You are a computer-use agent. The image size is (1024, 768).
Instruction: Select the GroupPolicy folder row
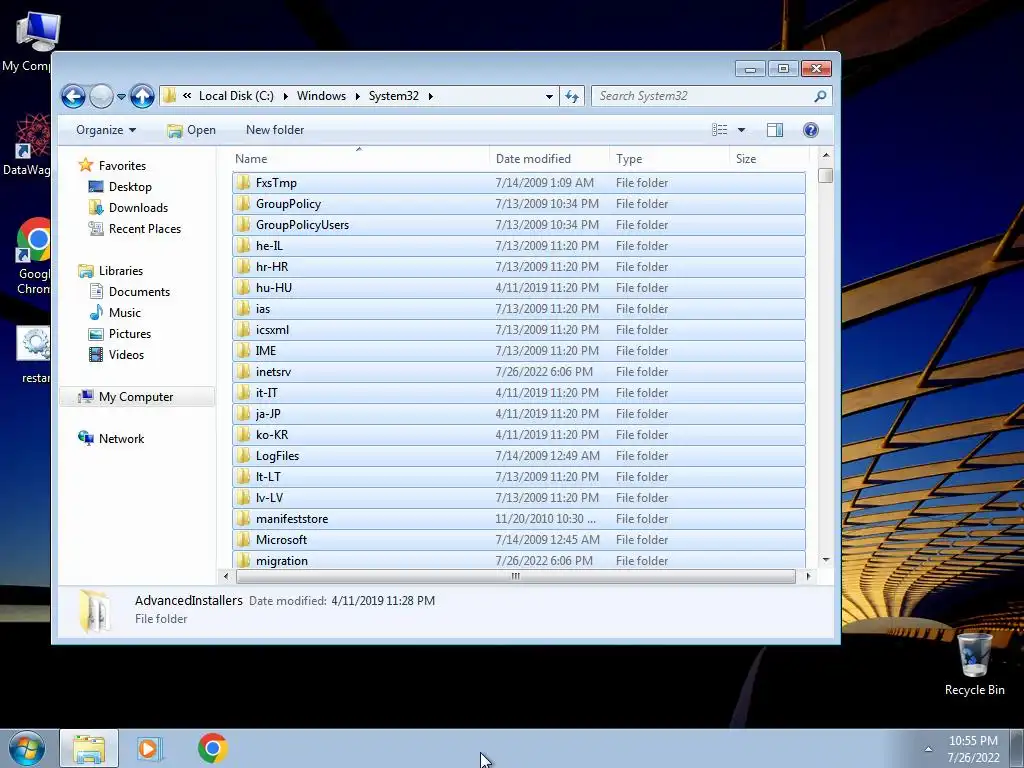(519, 204)
